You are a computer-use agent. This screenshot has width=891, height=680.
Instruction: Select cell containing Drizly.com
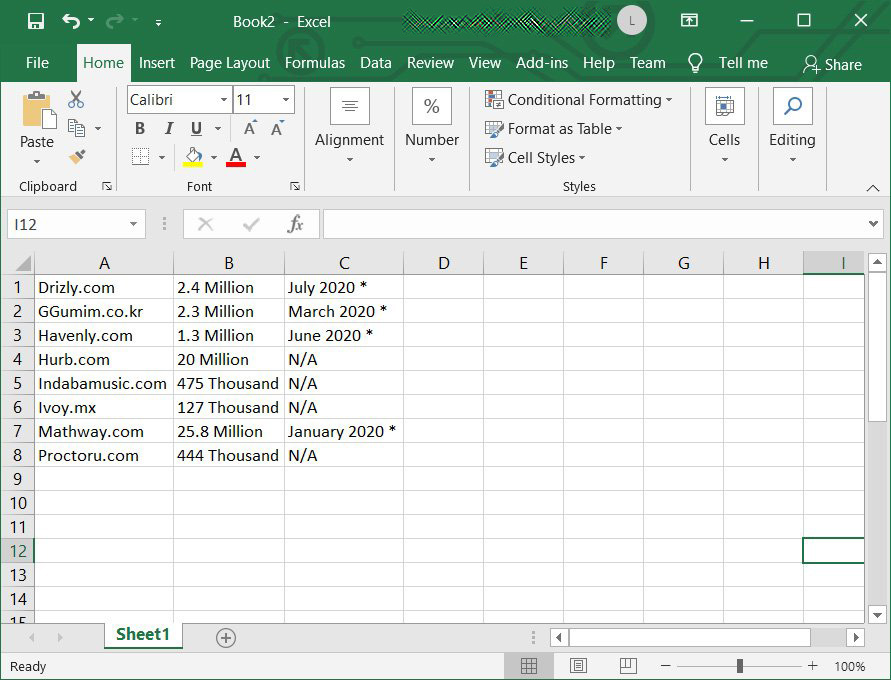tap(104, 287)
